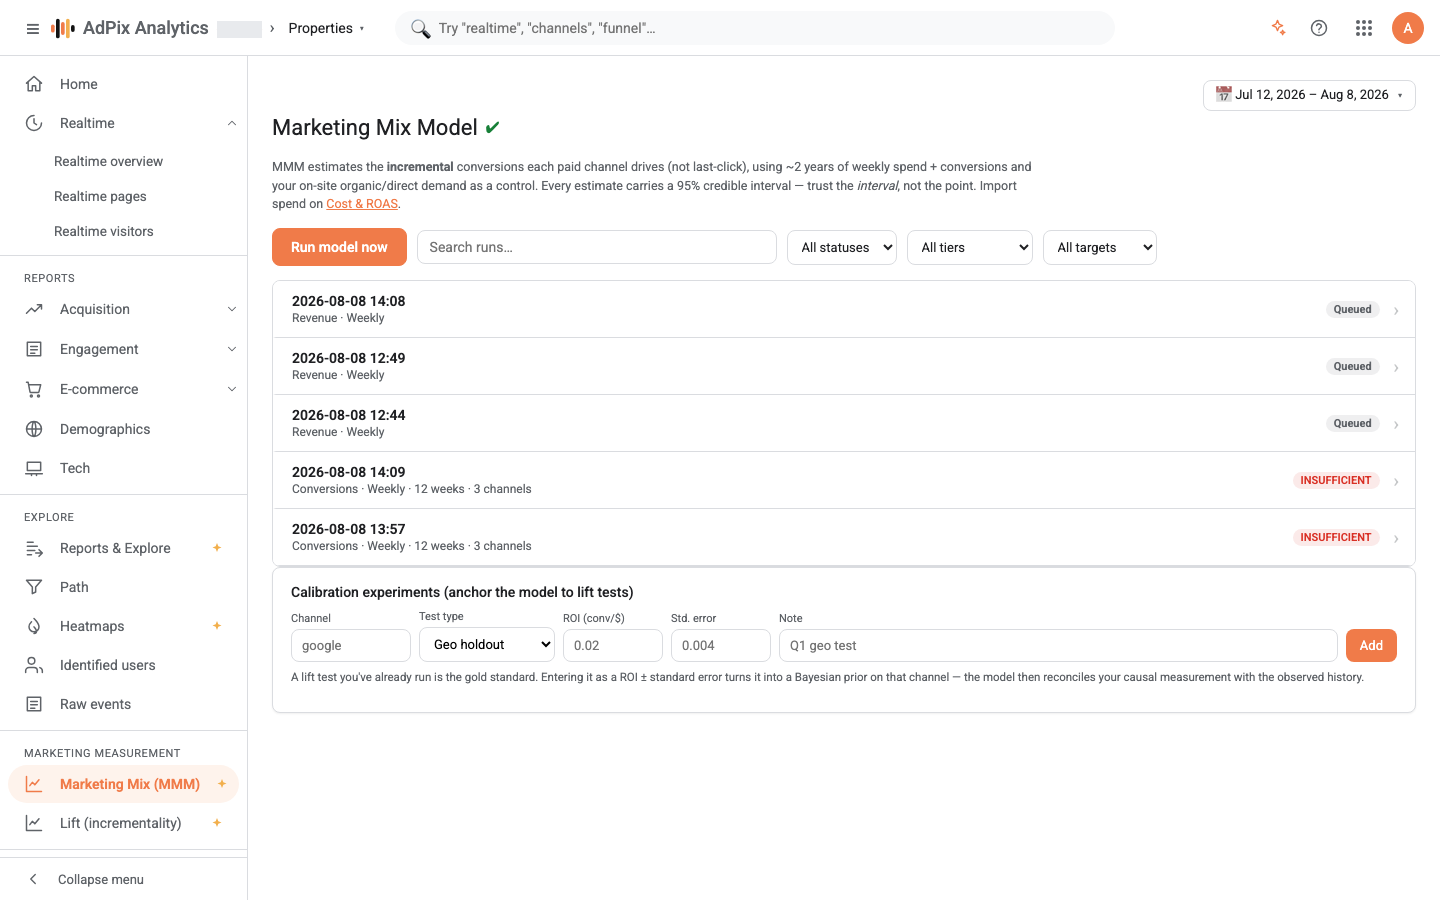Open the 2026-08-08 13:57 insufficient run
This screenshot has height=900, width=1440.
(843, 537)
